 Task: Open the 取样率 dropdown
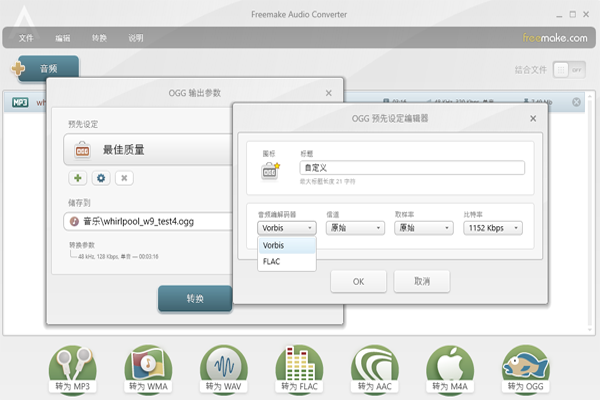pyautogui.click(x=424, y=228)
